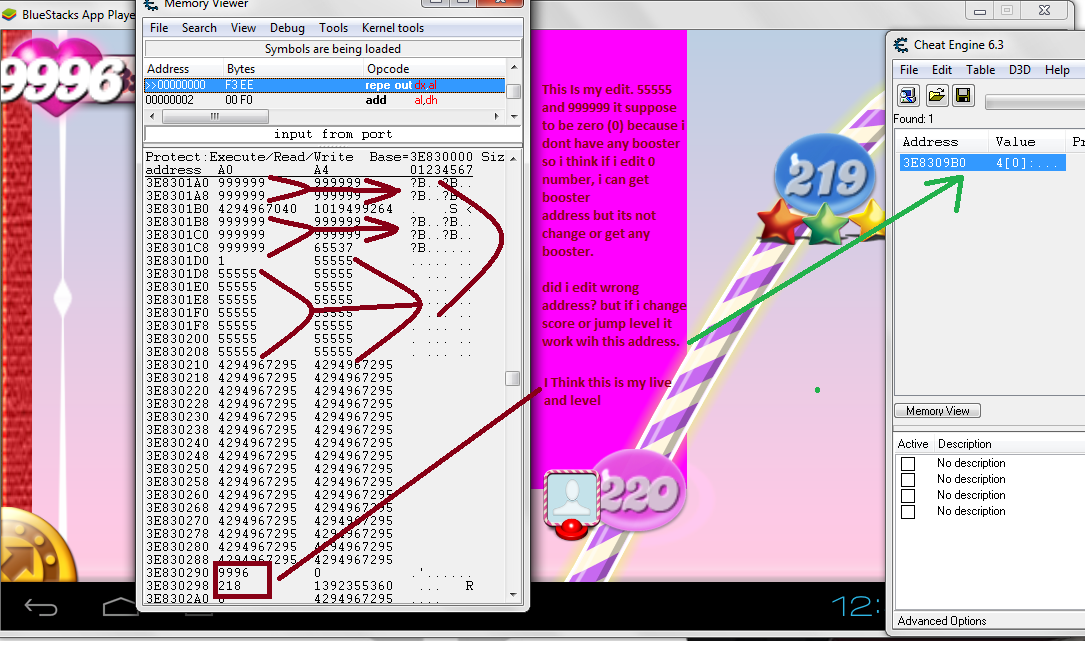The image size is (1090, 648).
Task: Click Advanced Options in Cheat Engine
Action: pyautogui.click(x=942, y=621)
